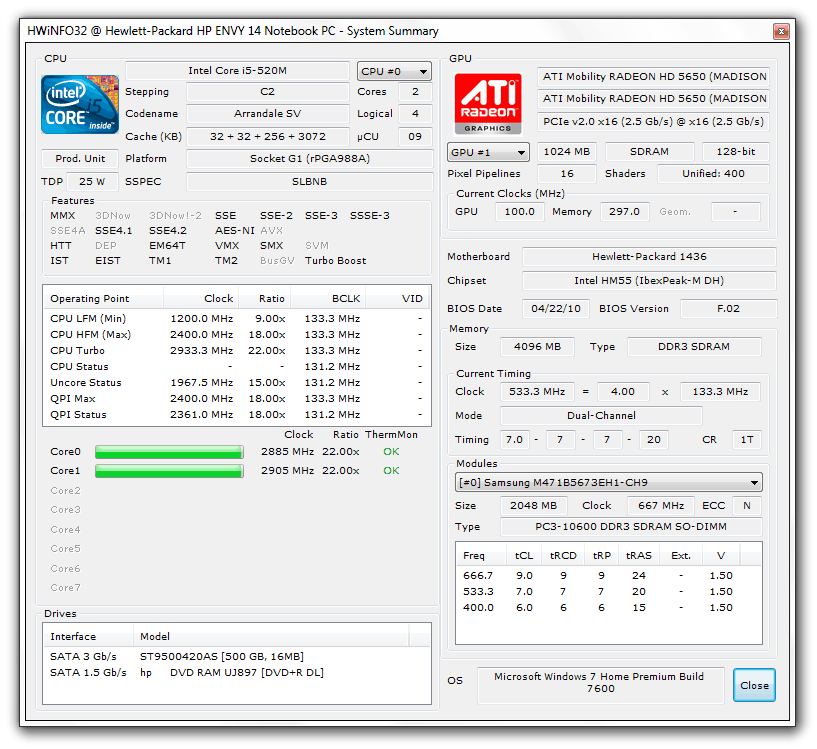Click the tRAS column header

click(x=638, y=556)
